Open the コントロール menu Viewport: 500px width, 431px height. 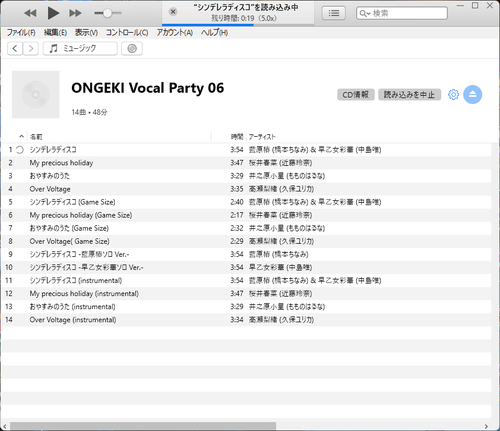click(127, 33)
